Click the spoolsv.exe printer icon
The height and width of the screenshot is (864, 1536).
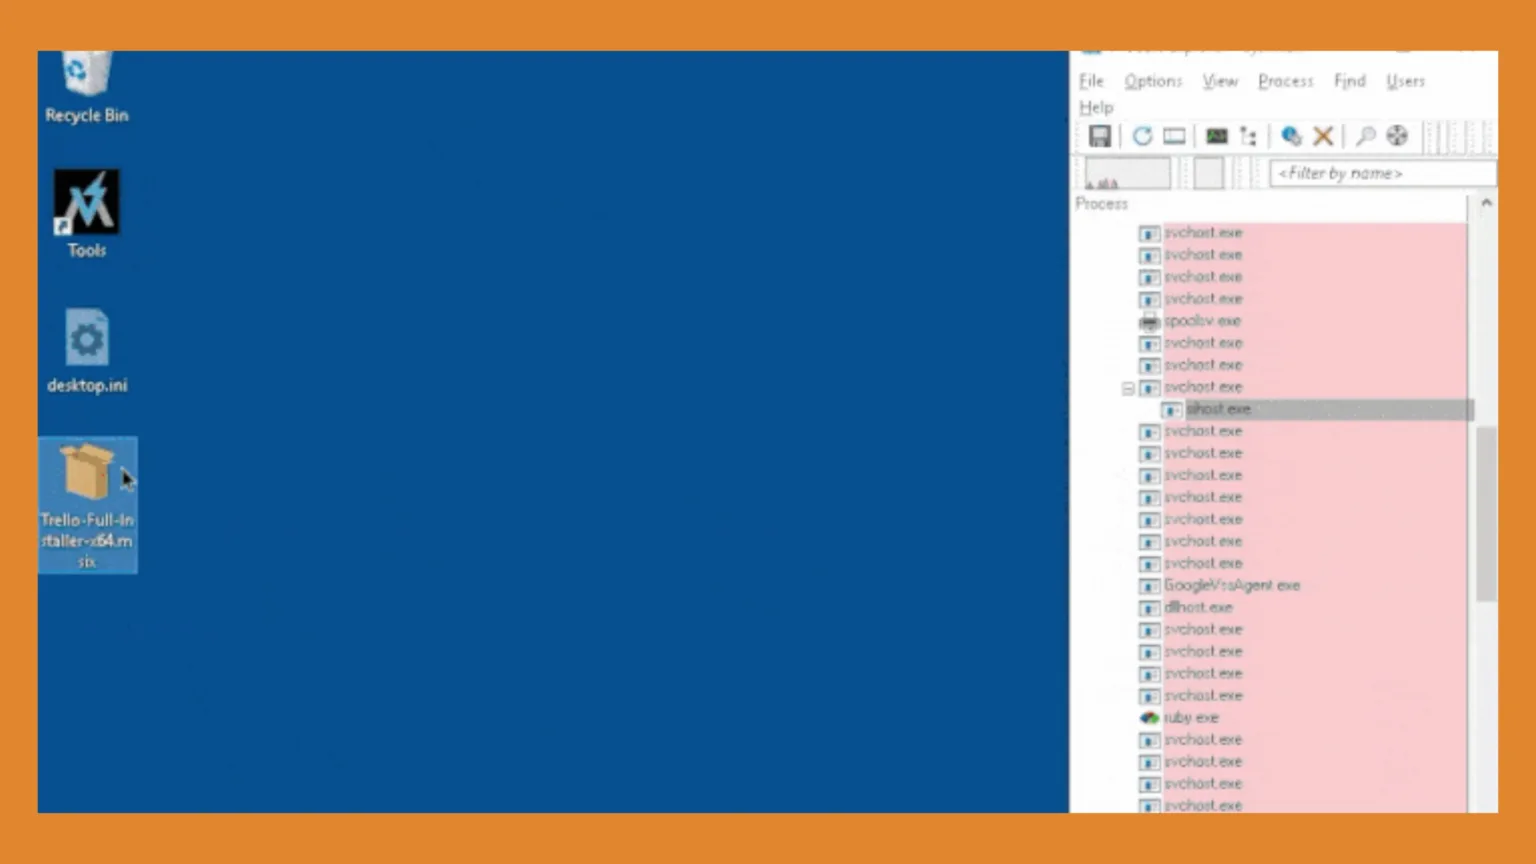(x=1149, y=320)
